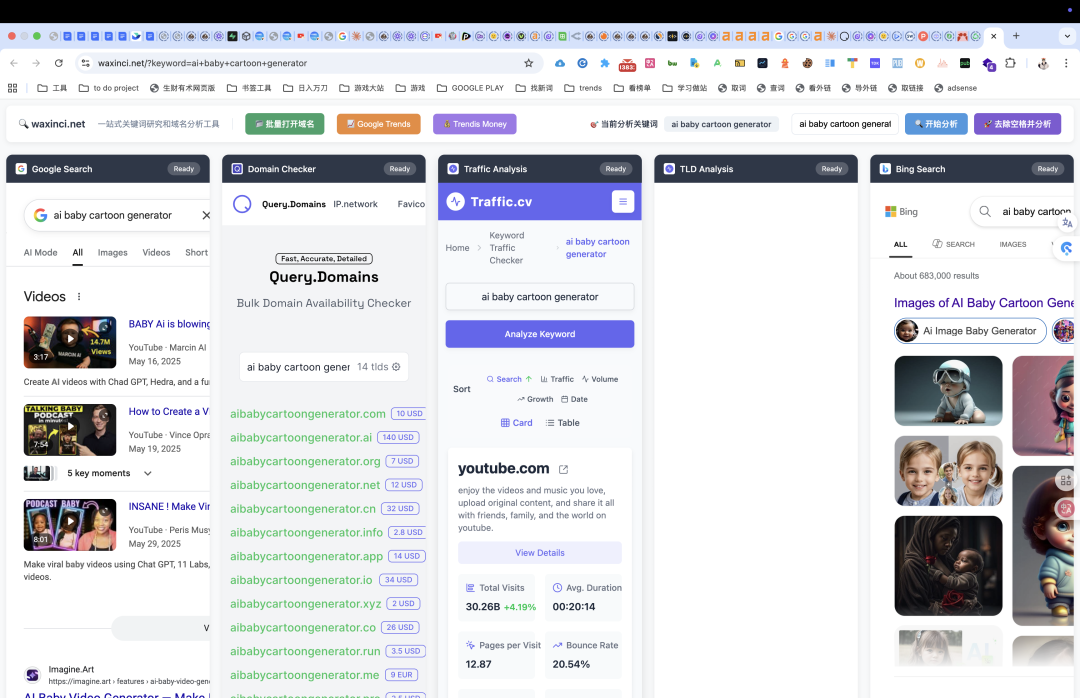Reload the page with refresh icon
The height and width of the screenshot is (698, 1080).
tap(59, 63)
